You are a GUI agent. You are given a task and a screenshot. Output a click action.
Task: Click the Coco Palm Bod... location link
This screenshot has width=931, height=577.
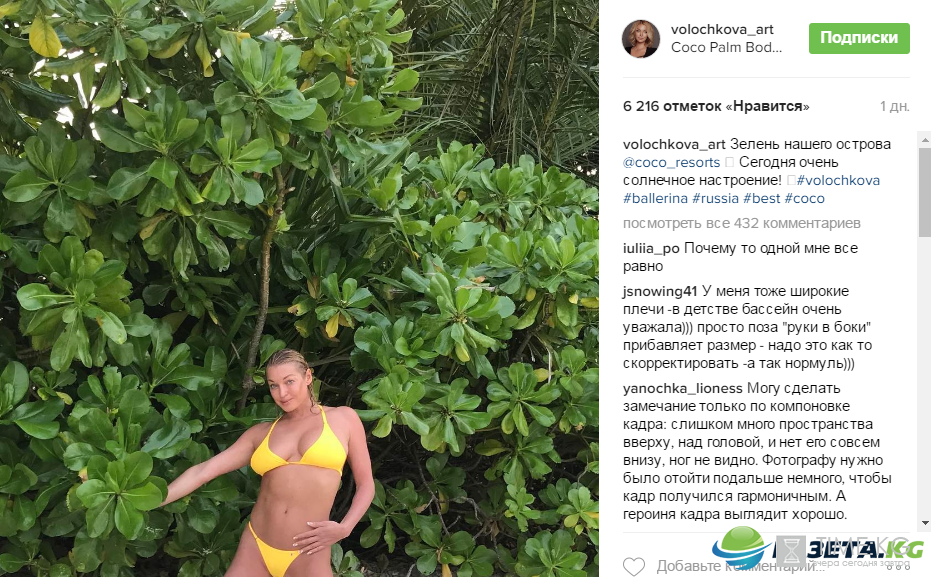click(x=726, y=47)
